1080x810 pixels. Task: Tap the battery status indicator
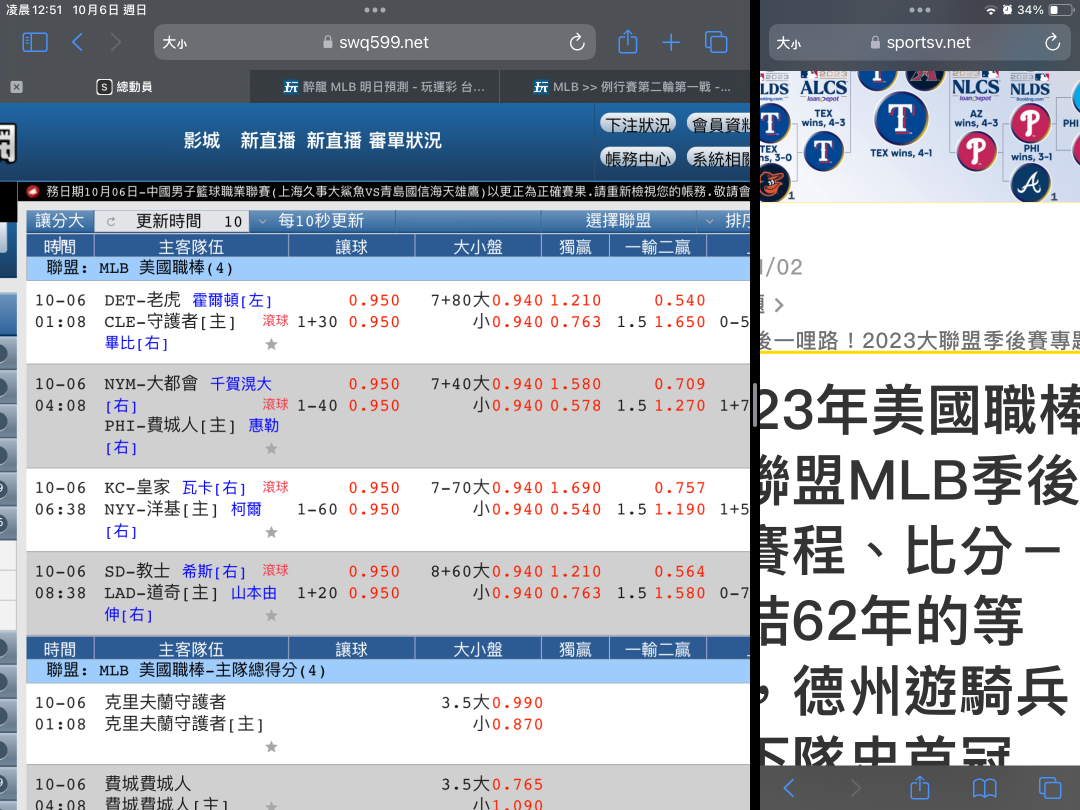click(x=1059, y=10)
